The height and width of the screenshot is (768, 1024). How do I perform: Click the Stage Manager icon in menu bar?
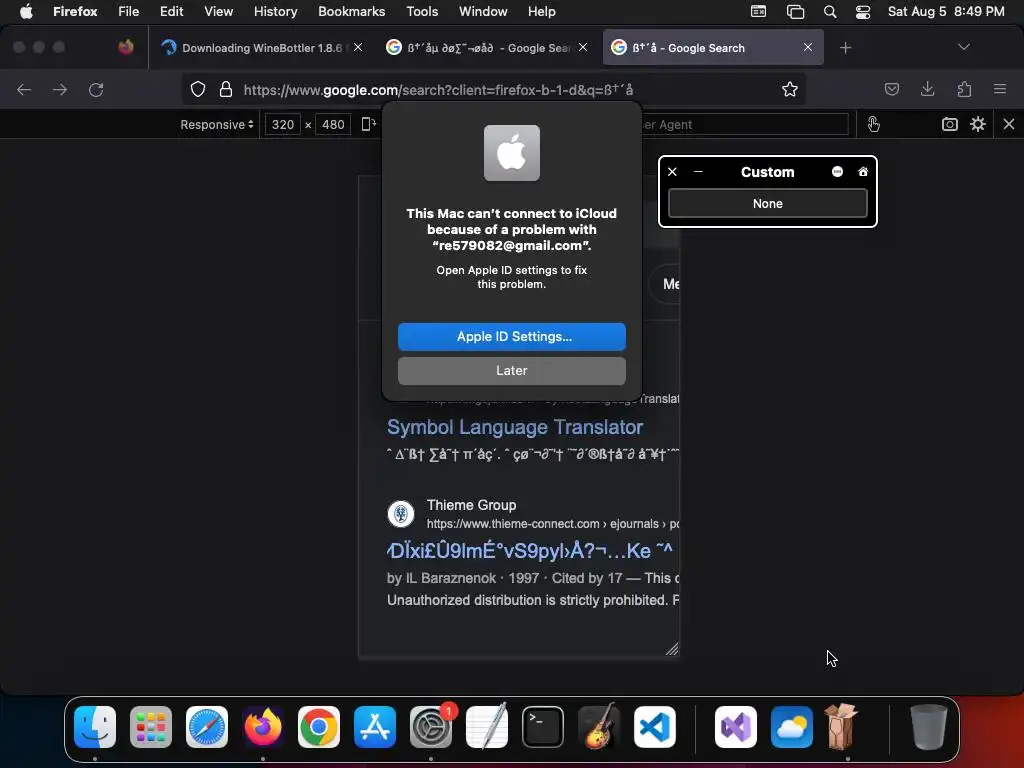(x=795, y=12)
